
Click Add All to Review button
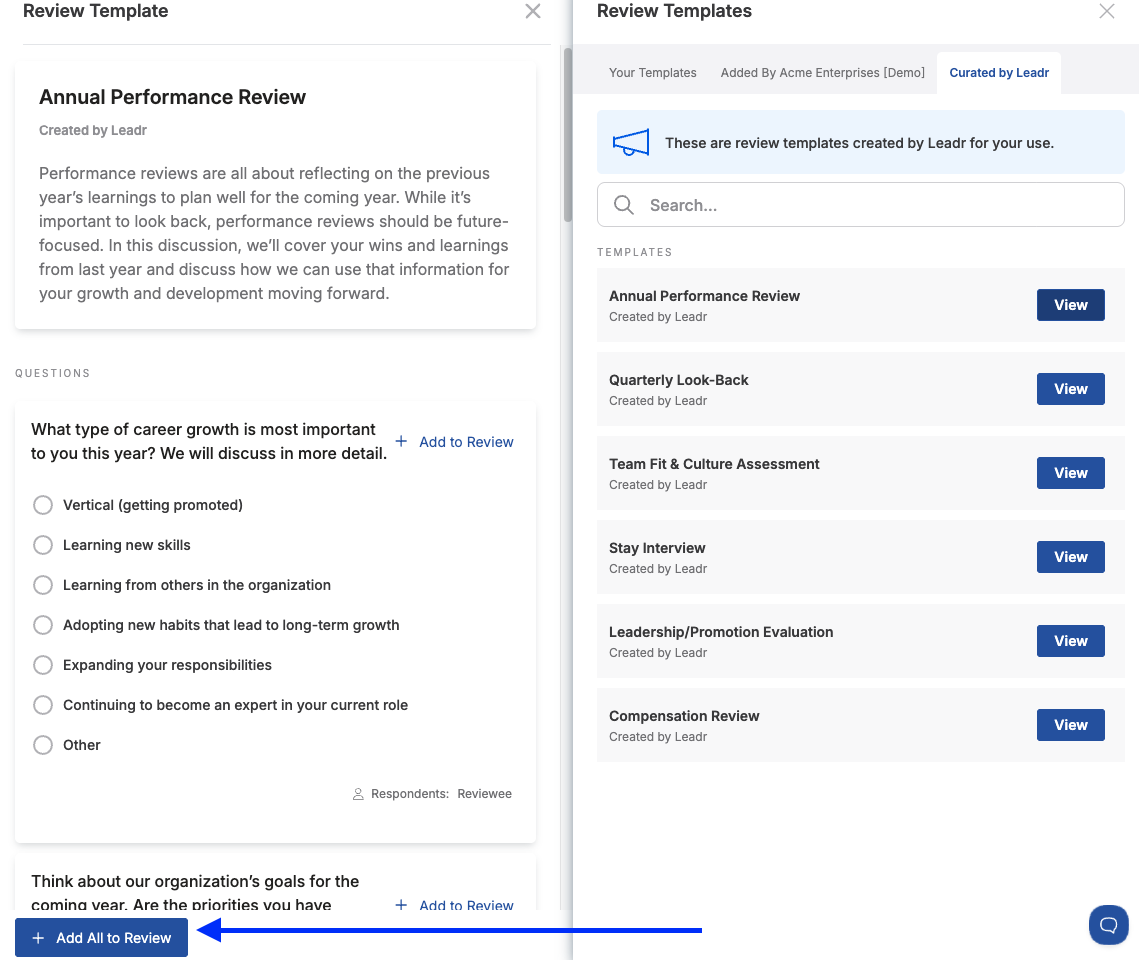102,937
